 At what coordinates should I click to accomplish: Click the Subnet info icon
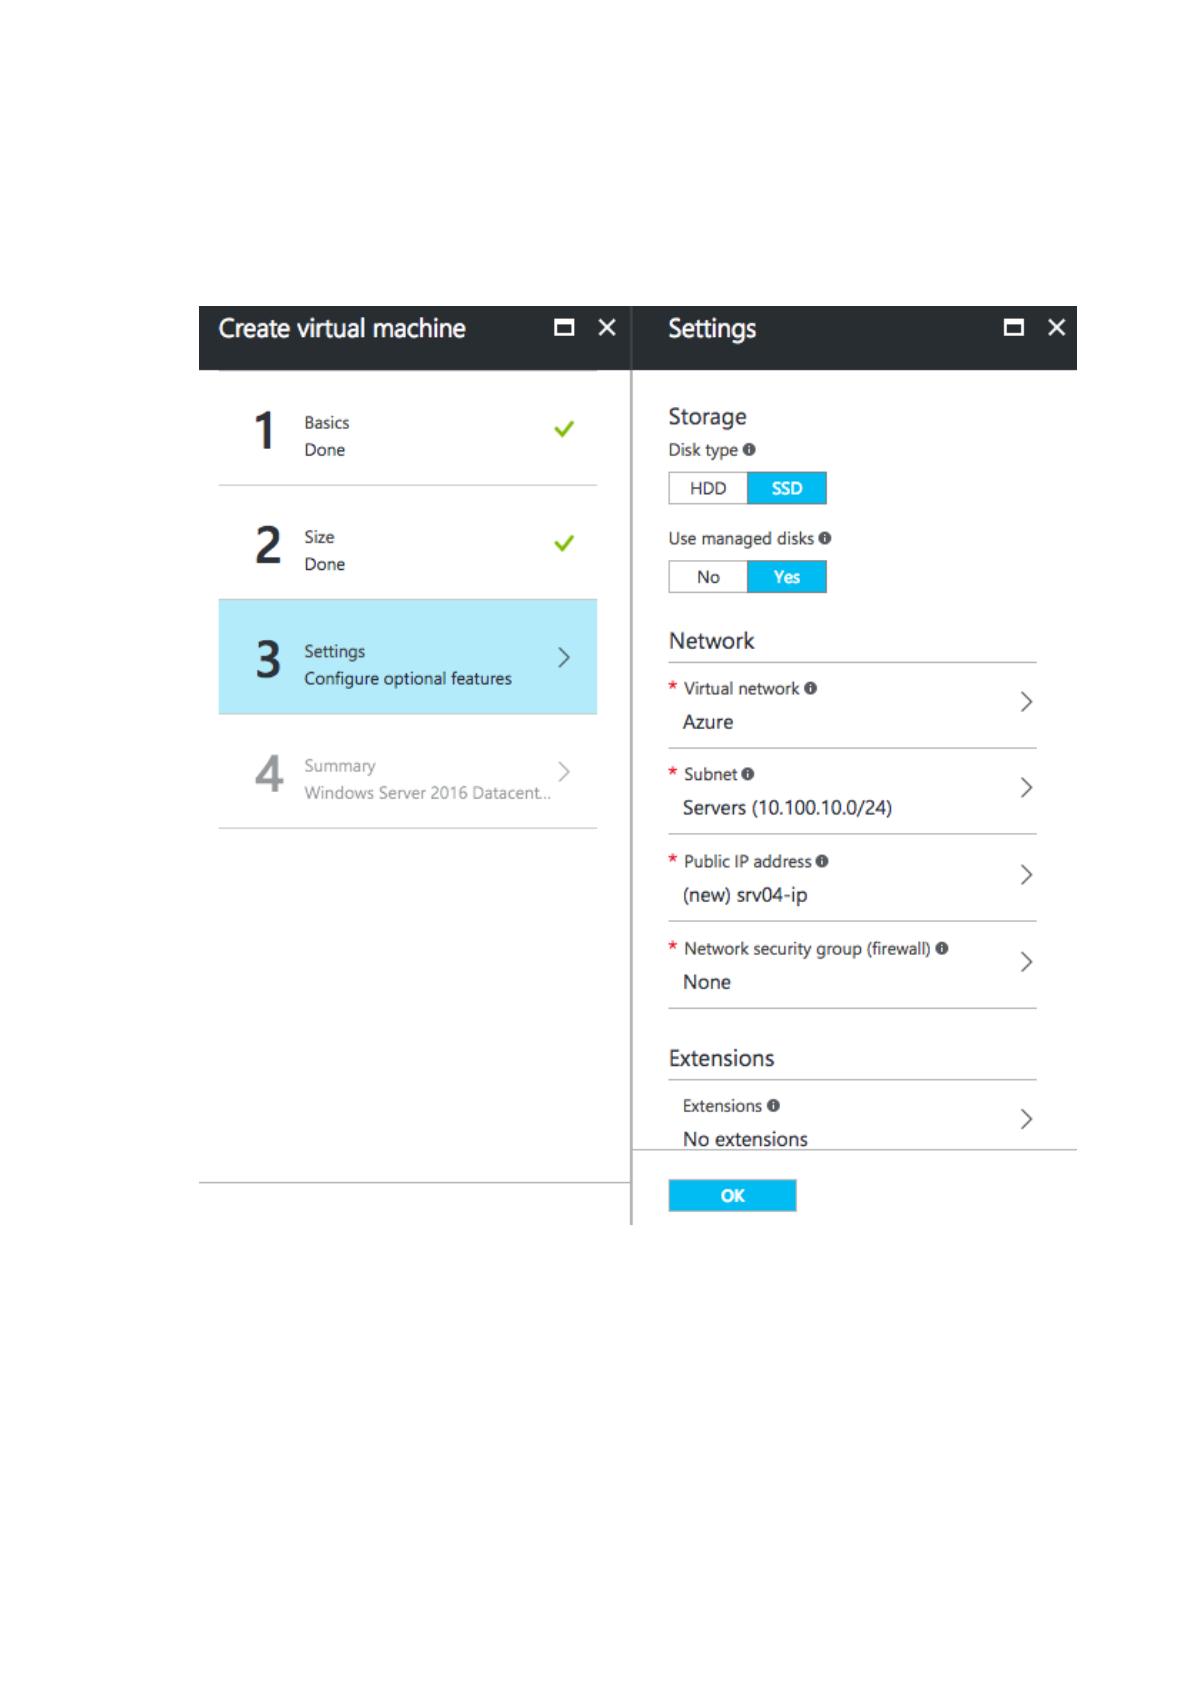(747, 774)
